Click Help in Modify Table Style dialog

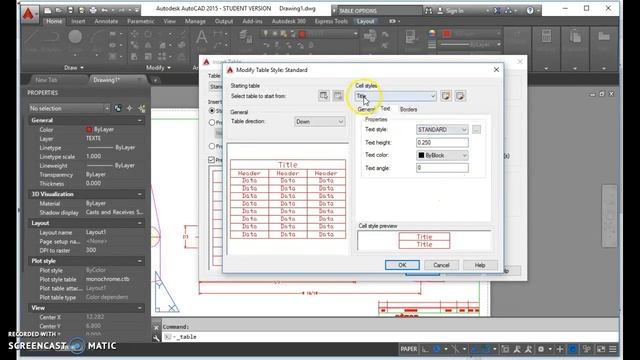click(480, 265)
